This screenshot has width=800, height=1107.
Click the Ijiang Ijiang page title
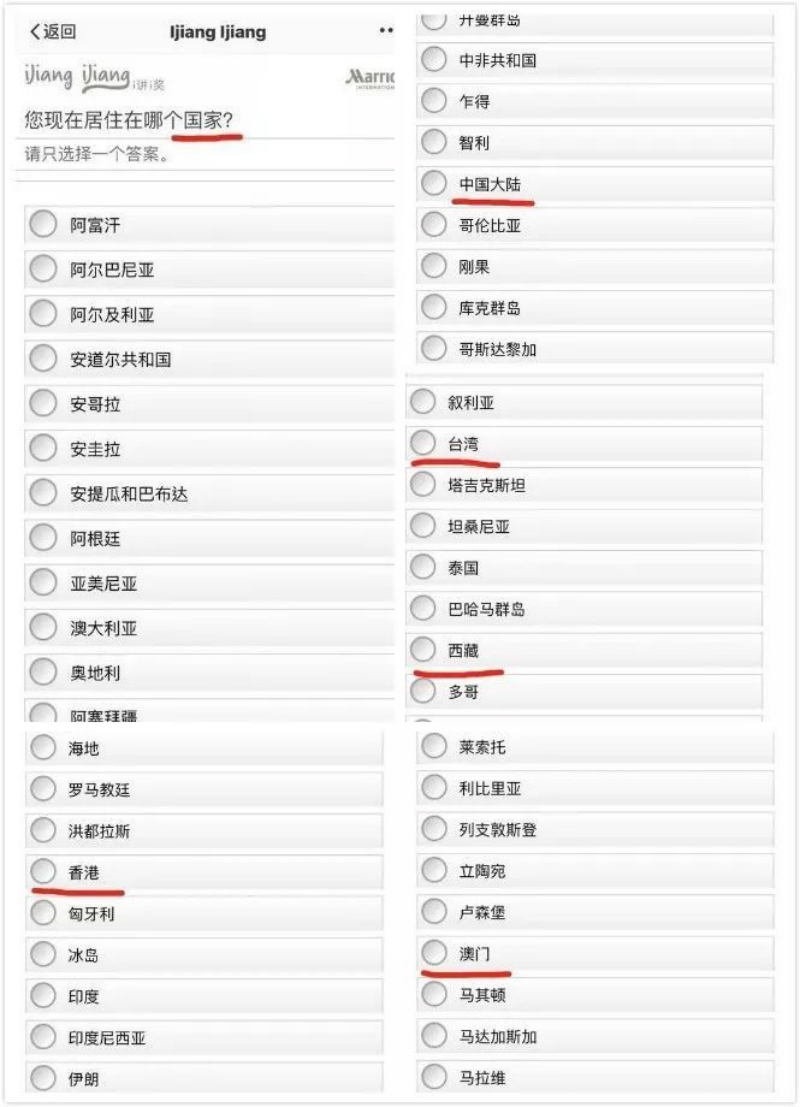pos(218,32)
